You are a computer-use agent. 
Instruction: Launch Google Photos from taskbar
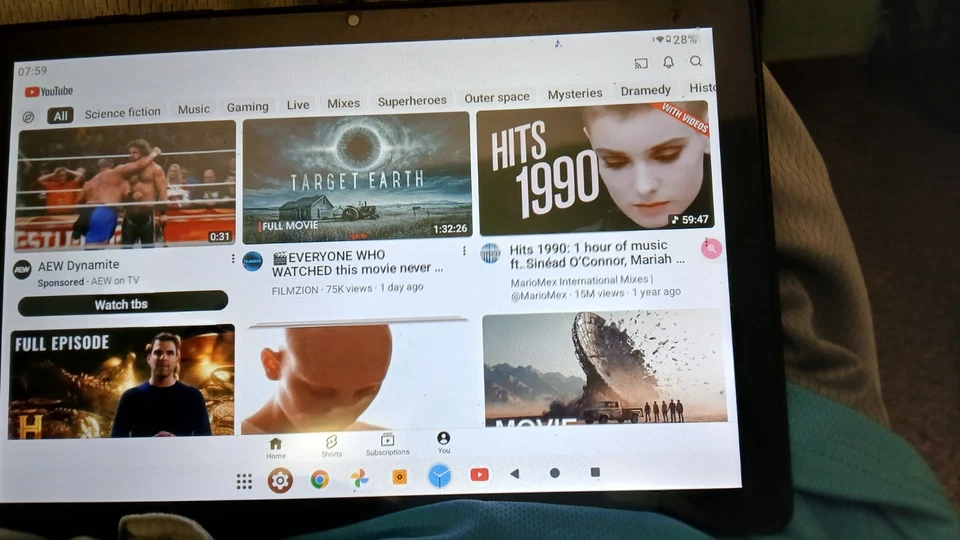tap(359, 478)
